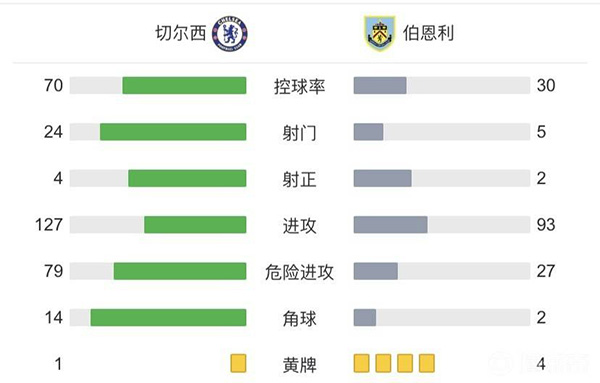600x383 pixels.
Task: Click Burnley's gray 进攻 attacks bar
Action: [x=391, y=225]
